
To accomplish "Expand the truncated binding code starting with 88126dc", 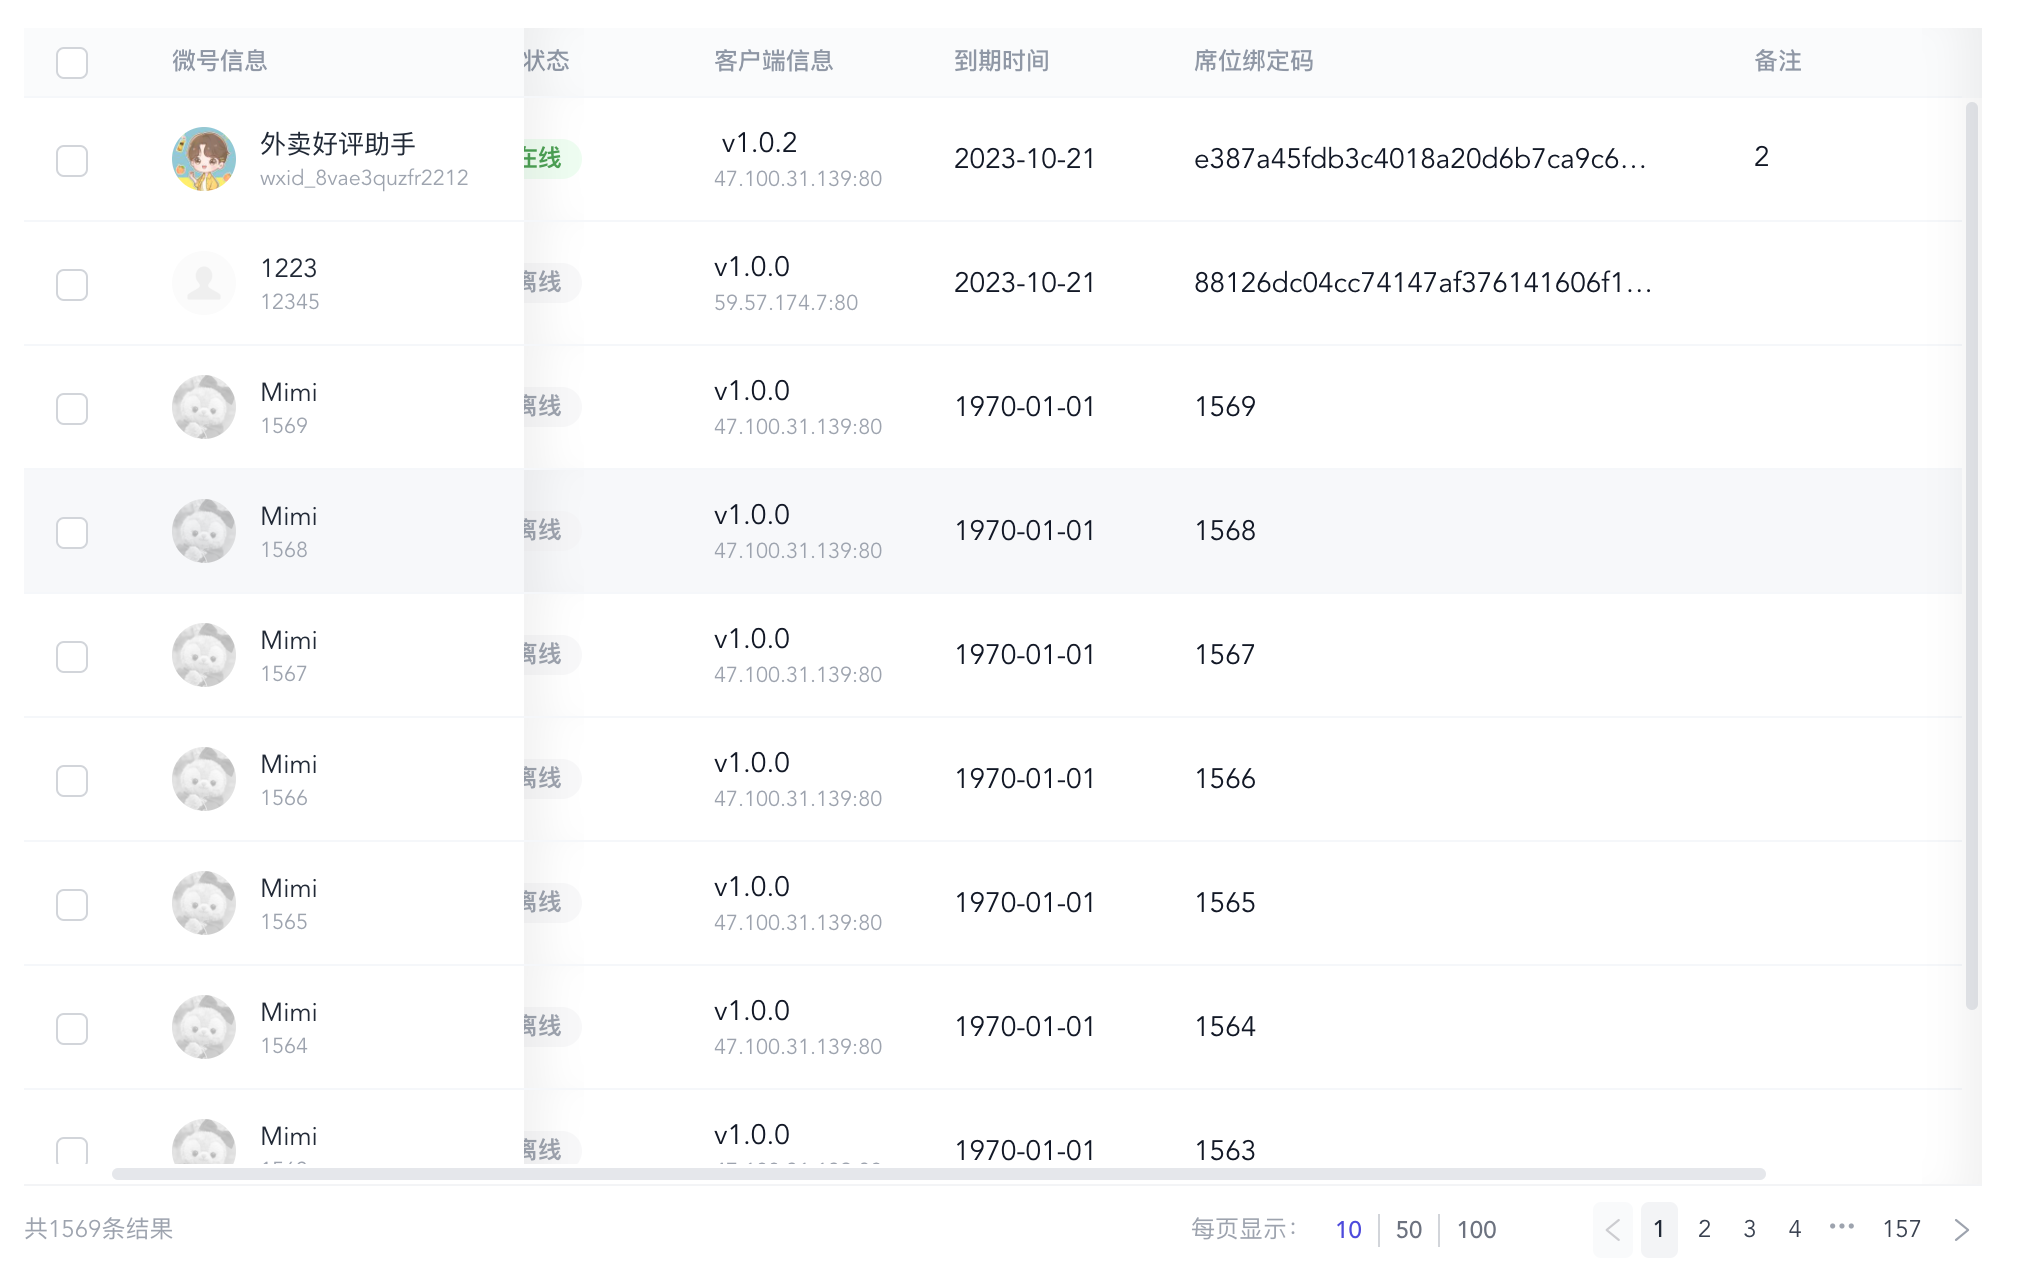I will pos(1421,283).
